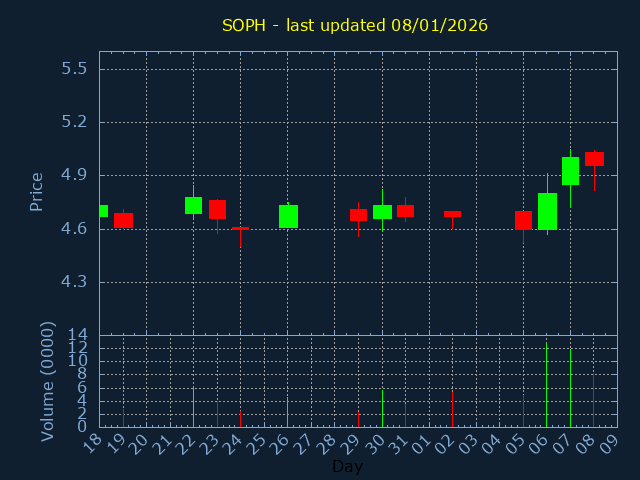Viewport: 640px width, 480px height.
Task: Select the green candlestick on day 26
Action: click(x=288, y=216)
